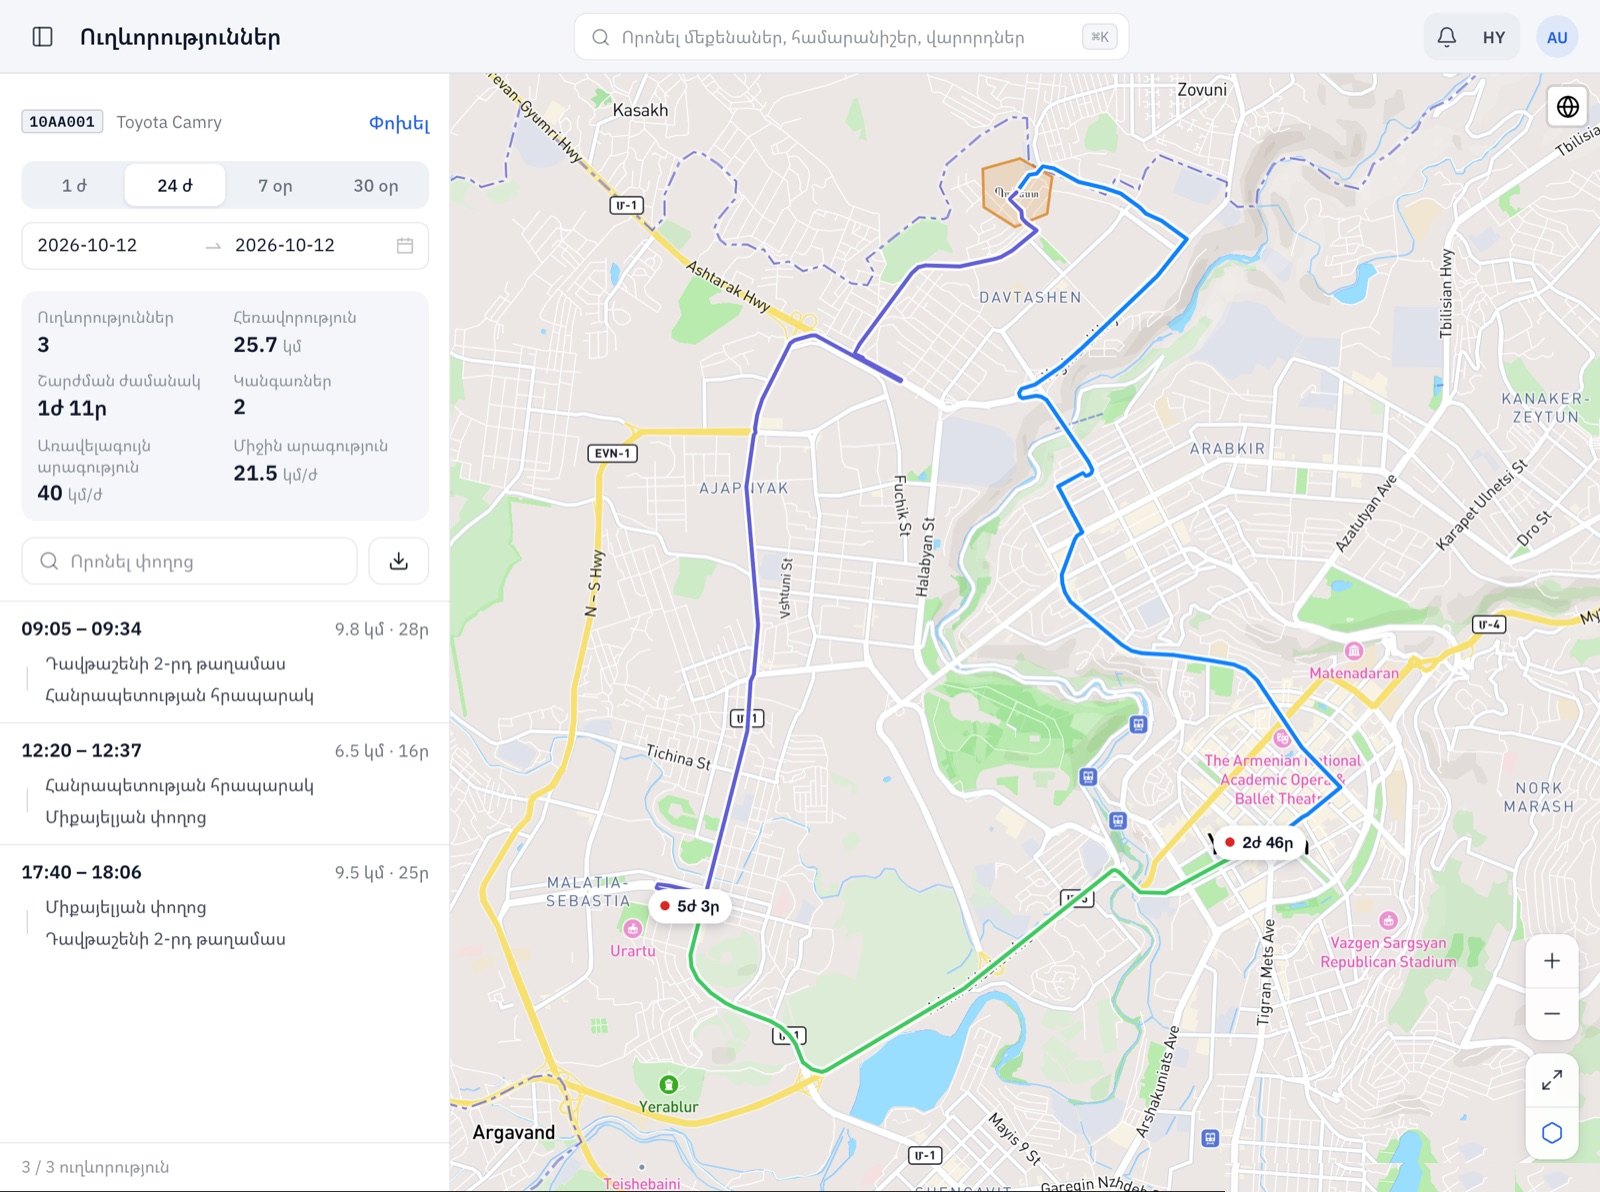The image size is (1600, 1192).
Task: Focus the global vehicle search field
Action: [851, 37]
